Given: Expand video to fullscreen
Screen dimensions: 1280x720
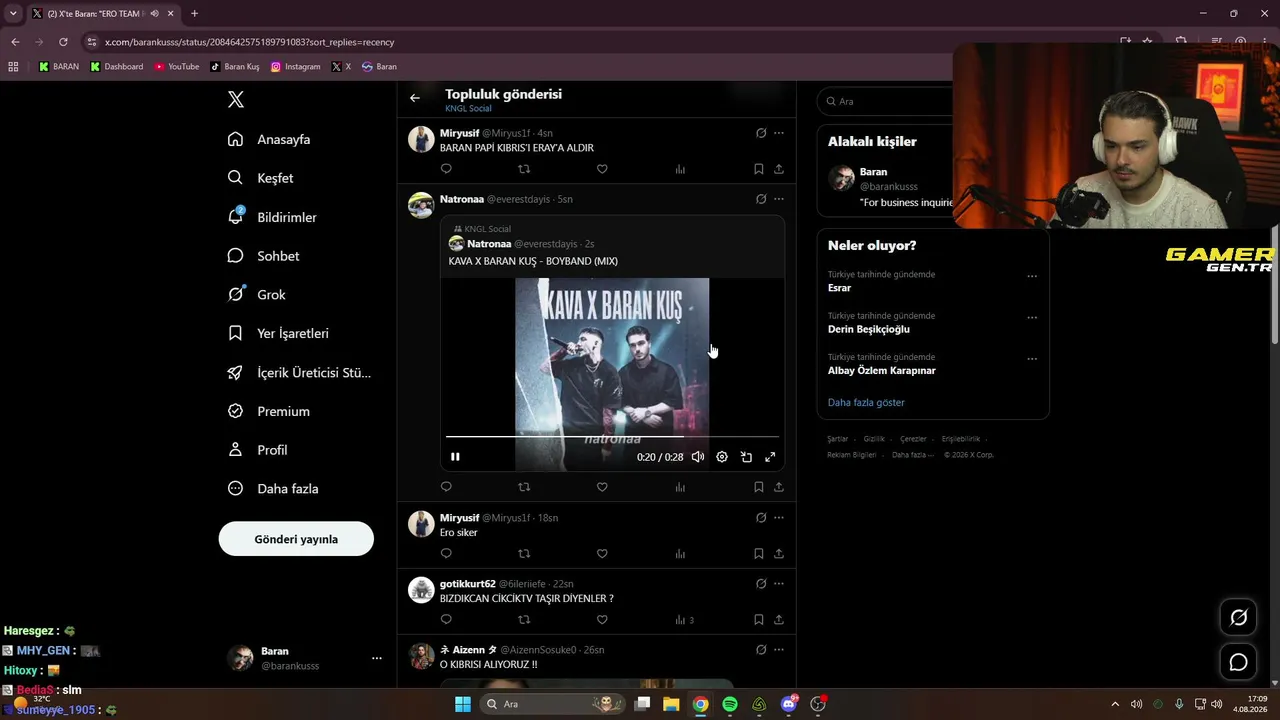Looking at the screenshot, I should [770, 457].
